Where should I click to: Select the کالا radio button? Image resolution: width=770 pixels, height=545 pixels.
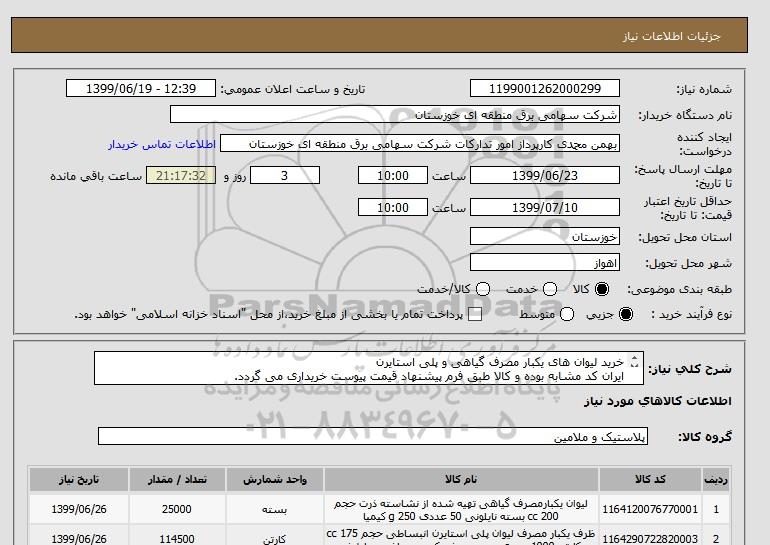(601, 289)
